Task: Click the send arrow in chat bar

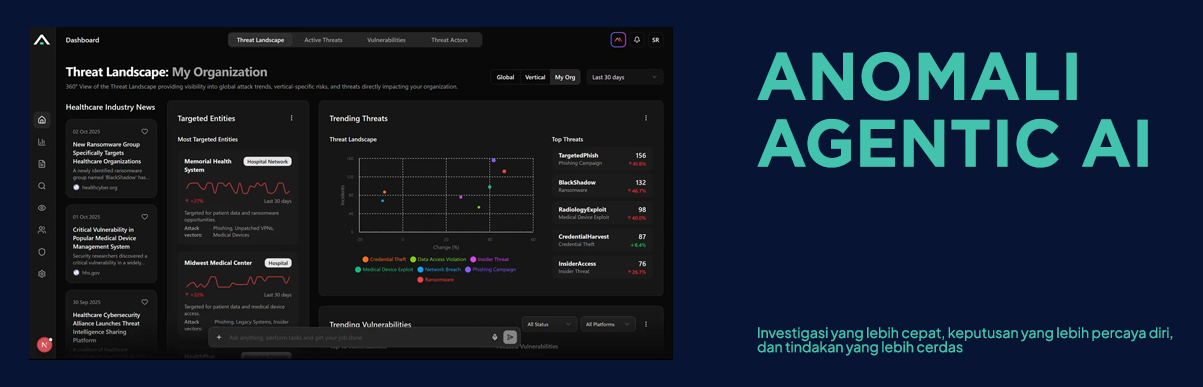Action: coord(510,337)
